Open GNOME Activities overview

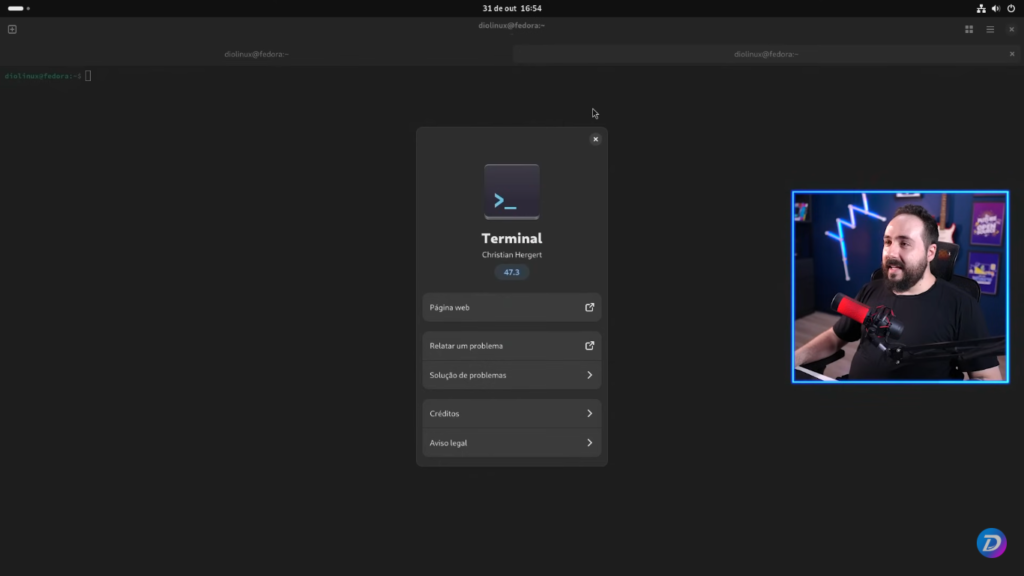point(19,8)
